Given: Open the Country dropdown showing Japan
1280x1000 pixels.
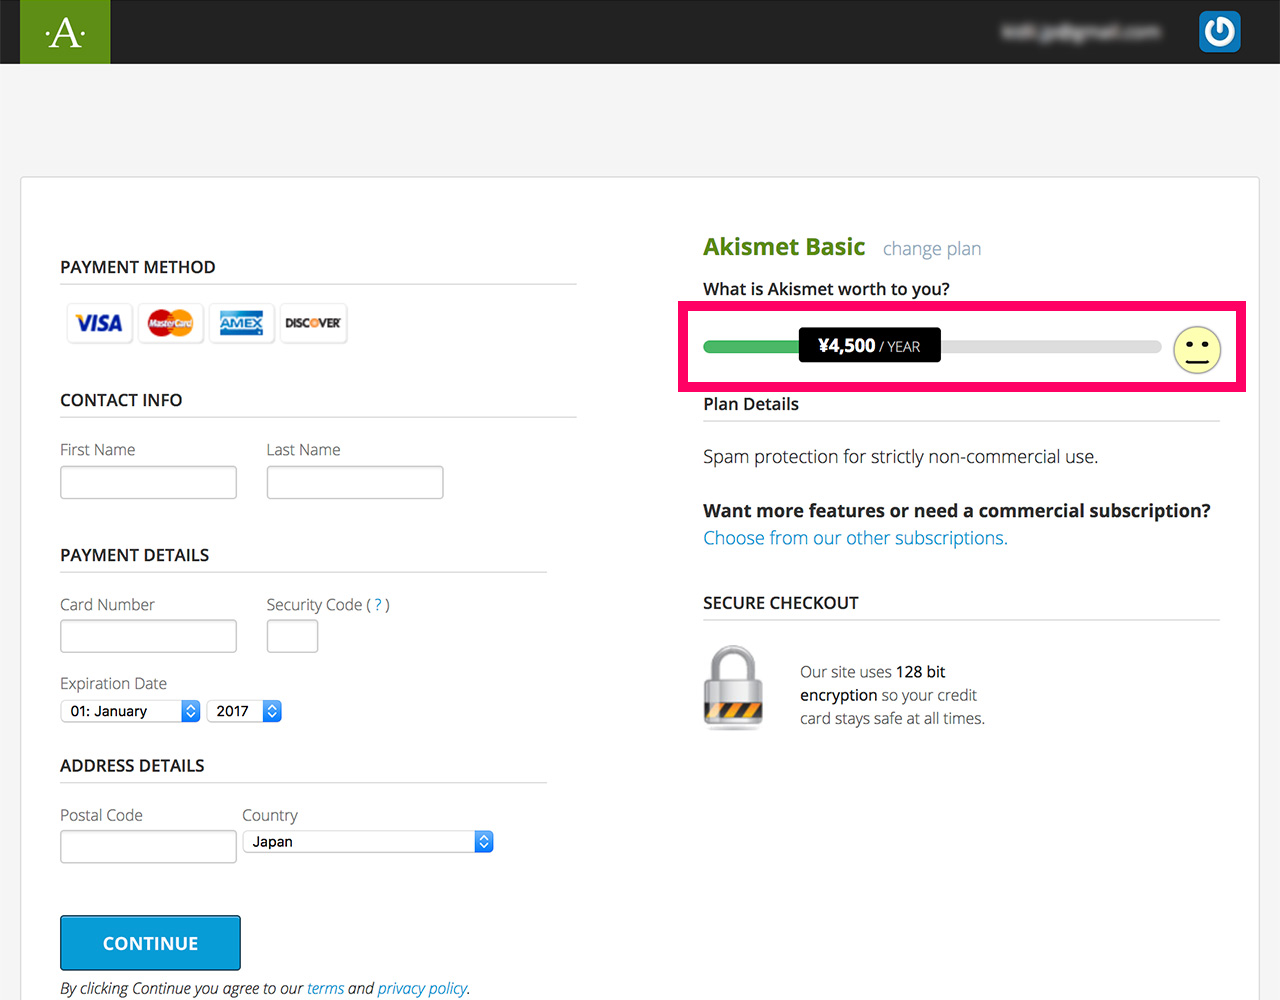Looking at the screenshot, I should (x=368, y=842).
